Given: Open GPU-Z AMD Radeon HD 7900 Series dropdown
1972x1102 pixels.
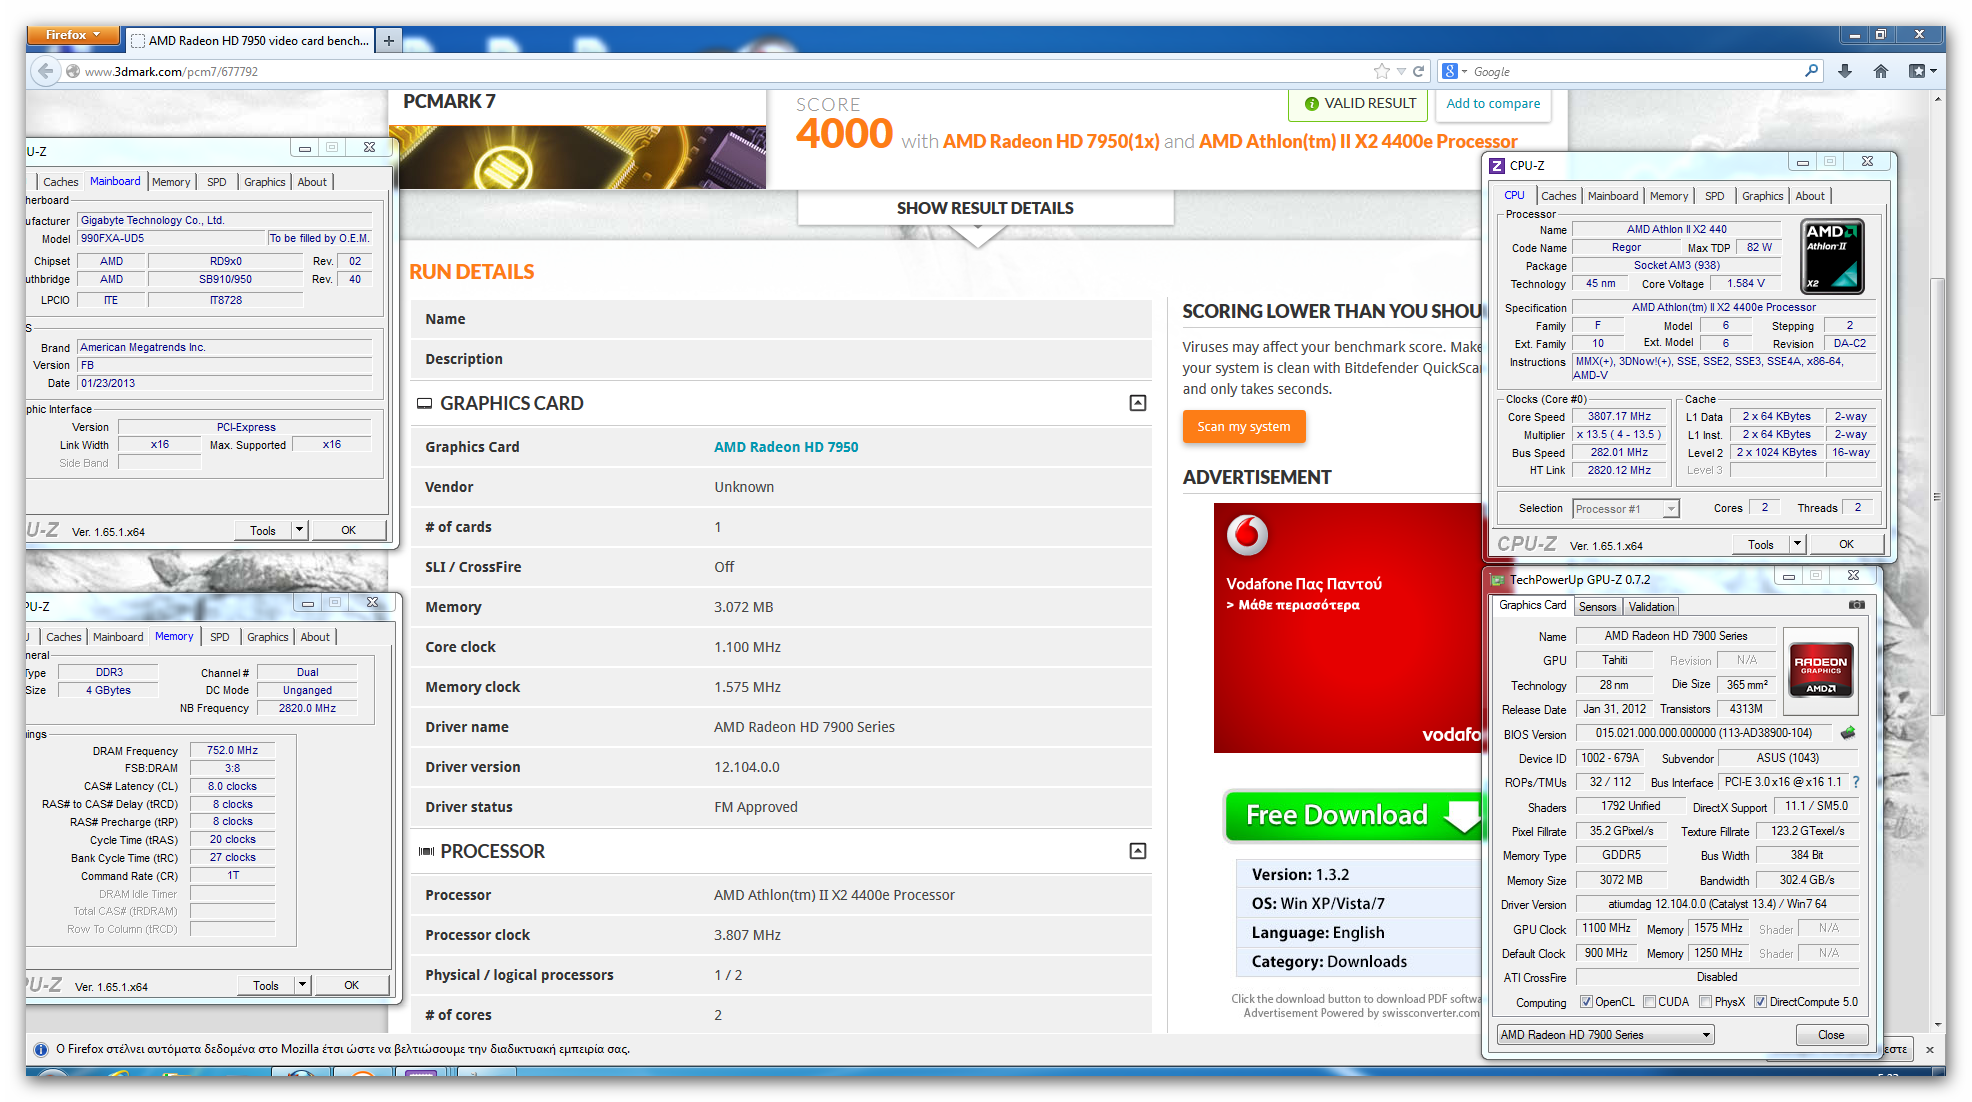Looking at the screenshot, I should pyautogui.click(x=1606, y=1035).
